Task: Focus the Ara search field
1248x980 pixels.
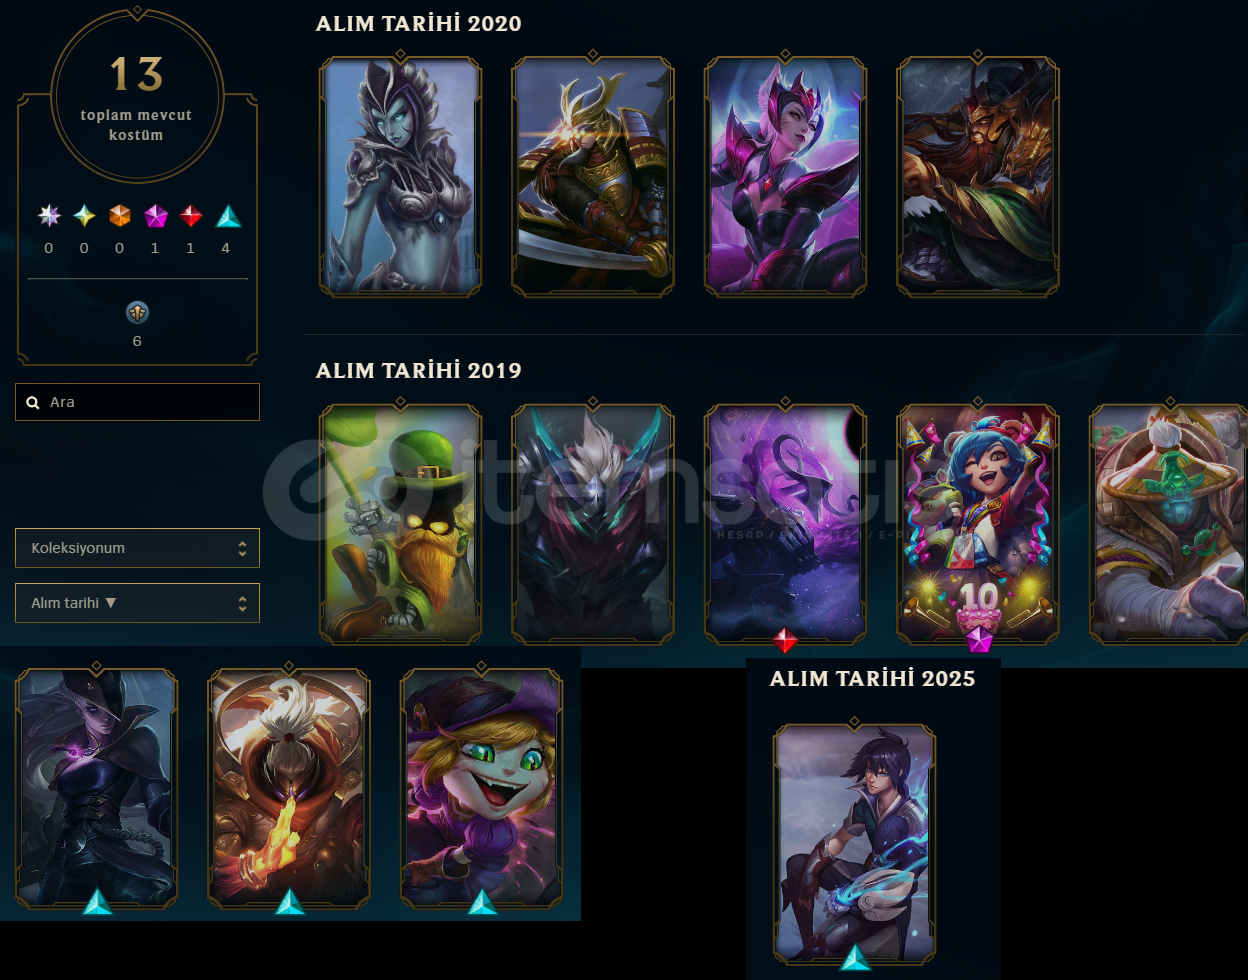Action: (137, 402)
